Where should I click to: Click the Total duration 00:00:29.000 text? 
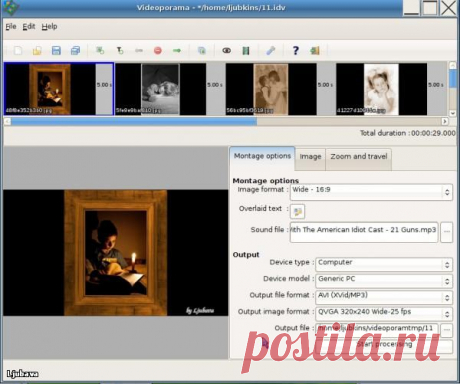coord(407,133)
